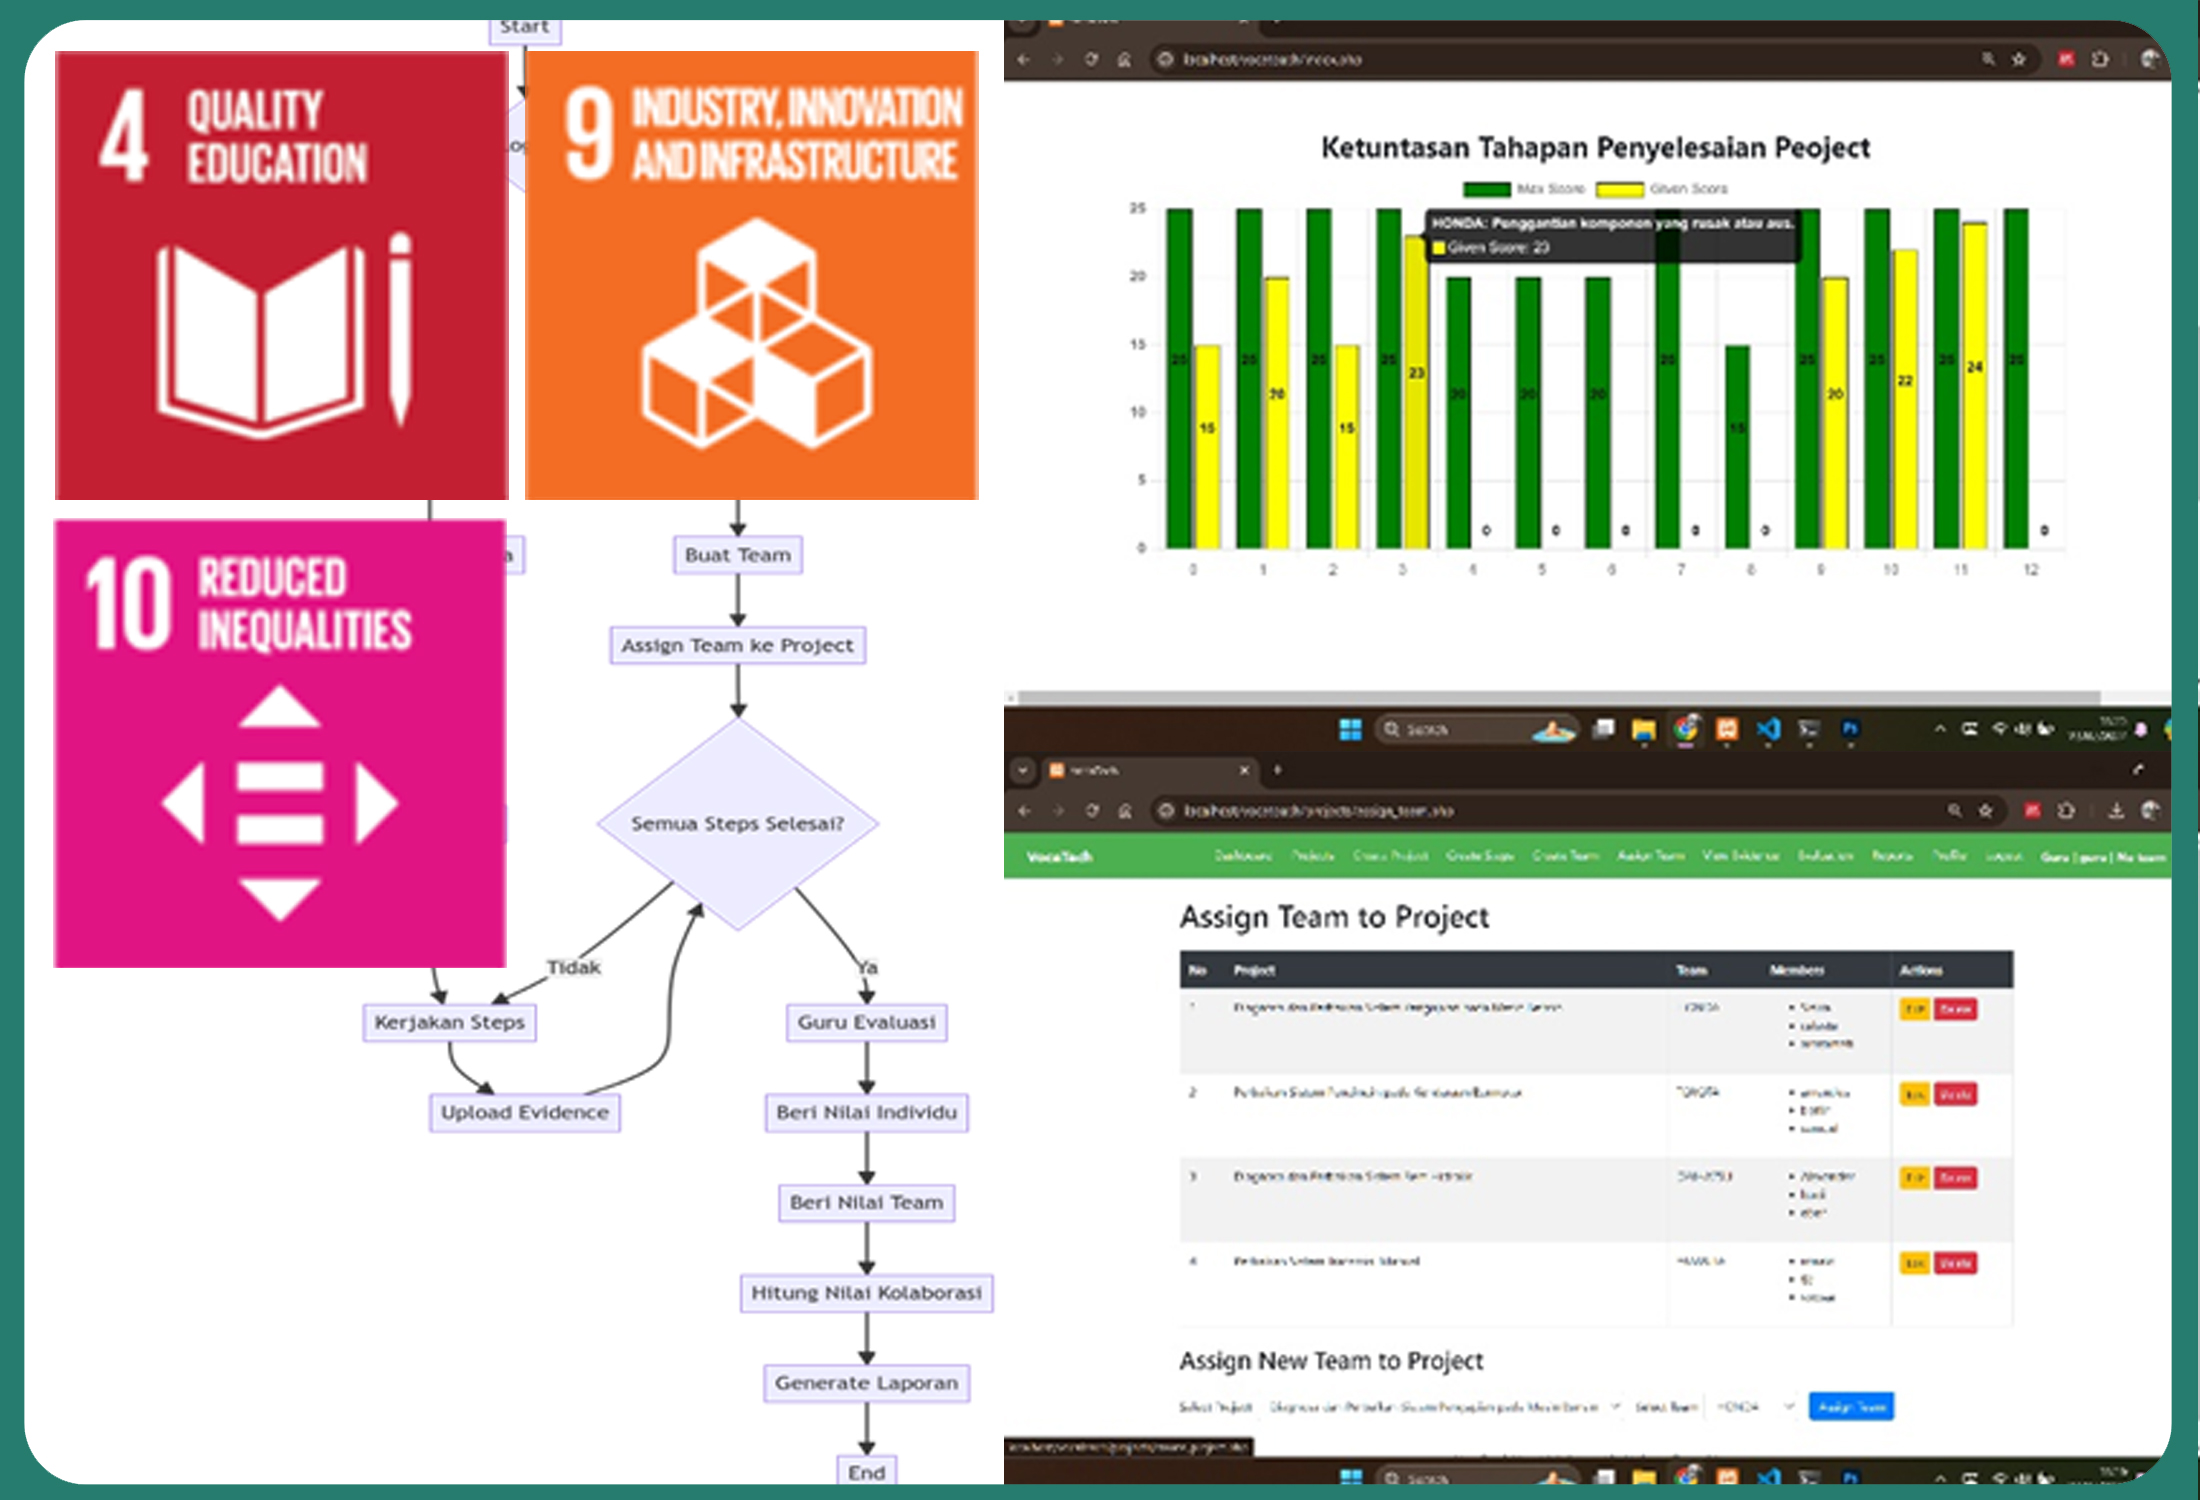Open Assign Team in VocaTech navbar
The width and height of the screenshot is (2200, 1500).
[x=1651, y=856]
